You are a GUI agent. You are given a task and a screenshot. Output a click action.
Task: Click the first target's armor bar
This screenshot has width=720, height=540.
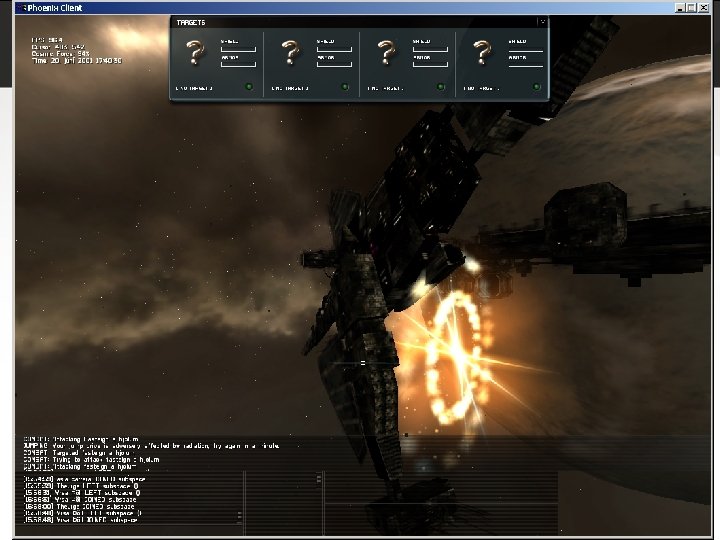pyautogui.click(x=238, y=65)
